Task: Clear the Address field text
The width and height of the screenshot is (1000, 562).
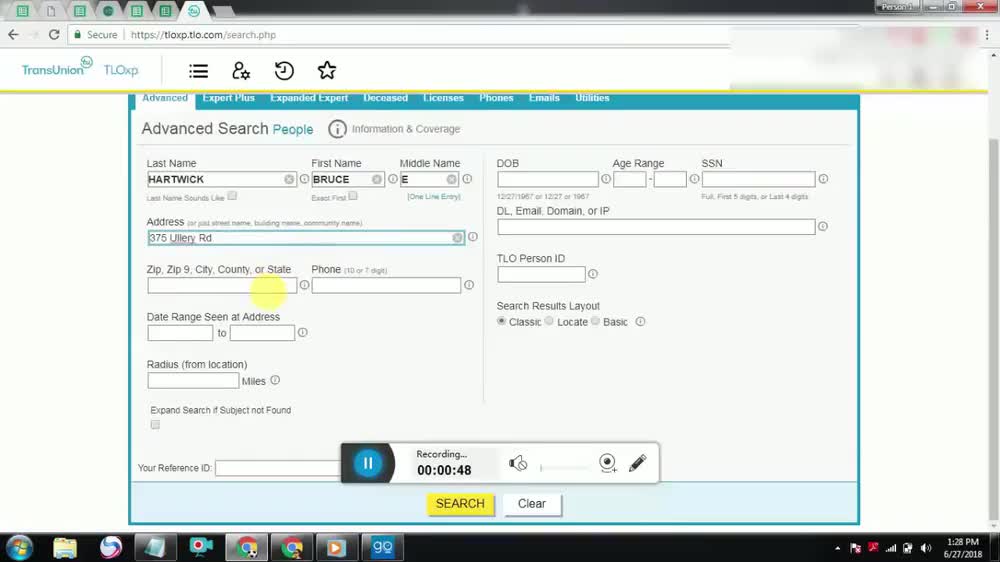Action: [x=457, y=238]
